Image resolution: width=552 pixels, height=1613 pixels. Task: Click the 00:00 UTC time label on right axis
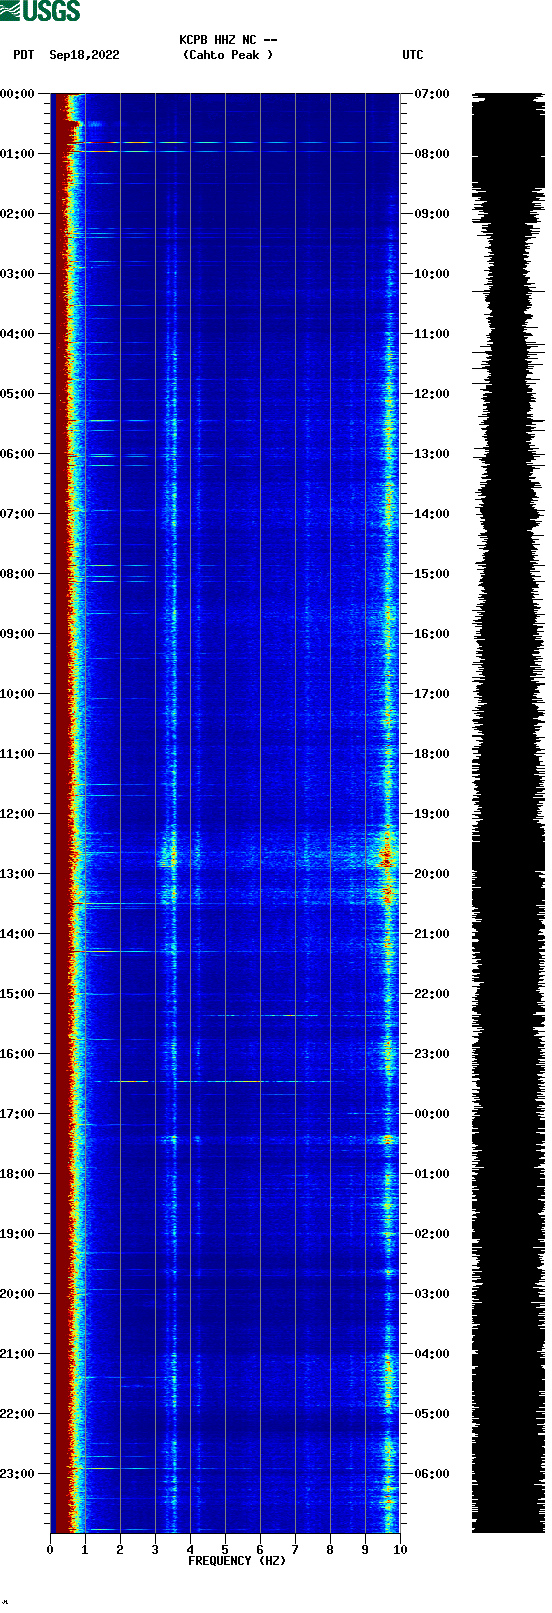click(432, 1114)
